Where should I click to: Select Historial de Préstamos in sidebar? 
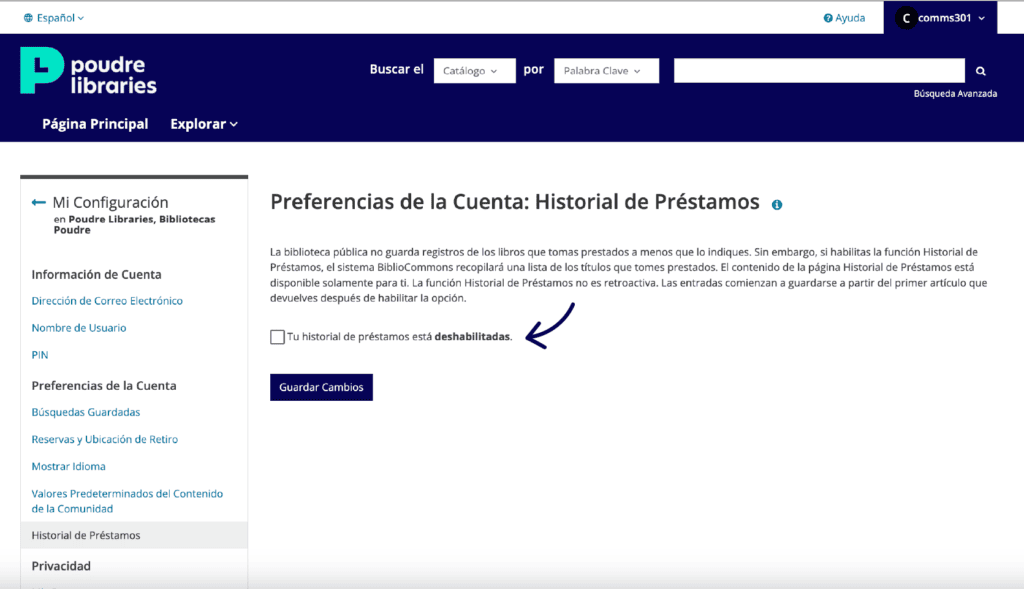[86, 535]
